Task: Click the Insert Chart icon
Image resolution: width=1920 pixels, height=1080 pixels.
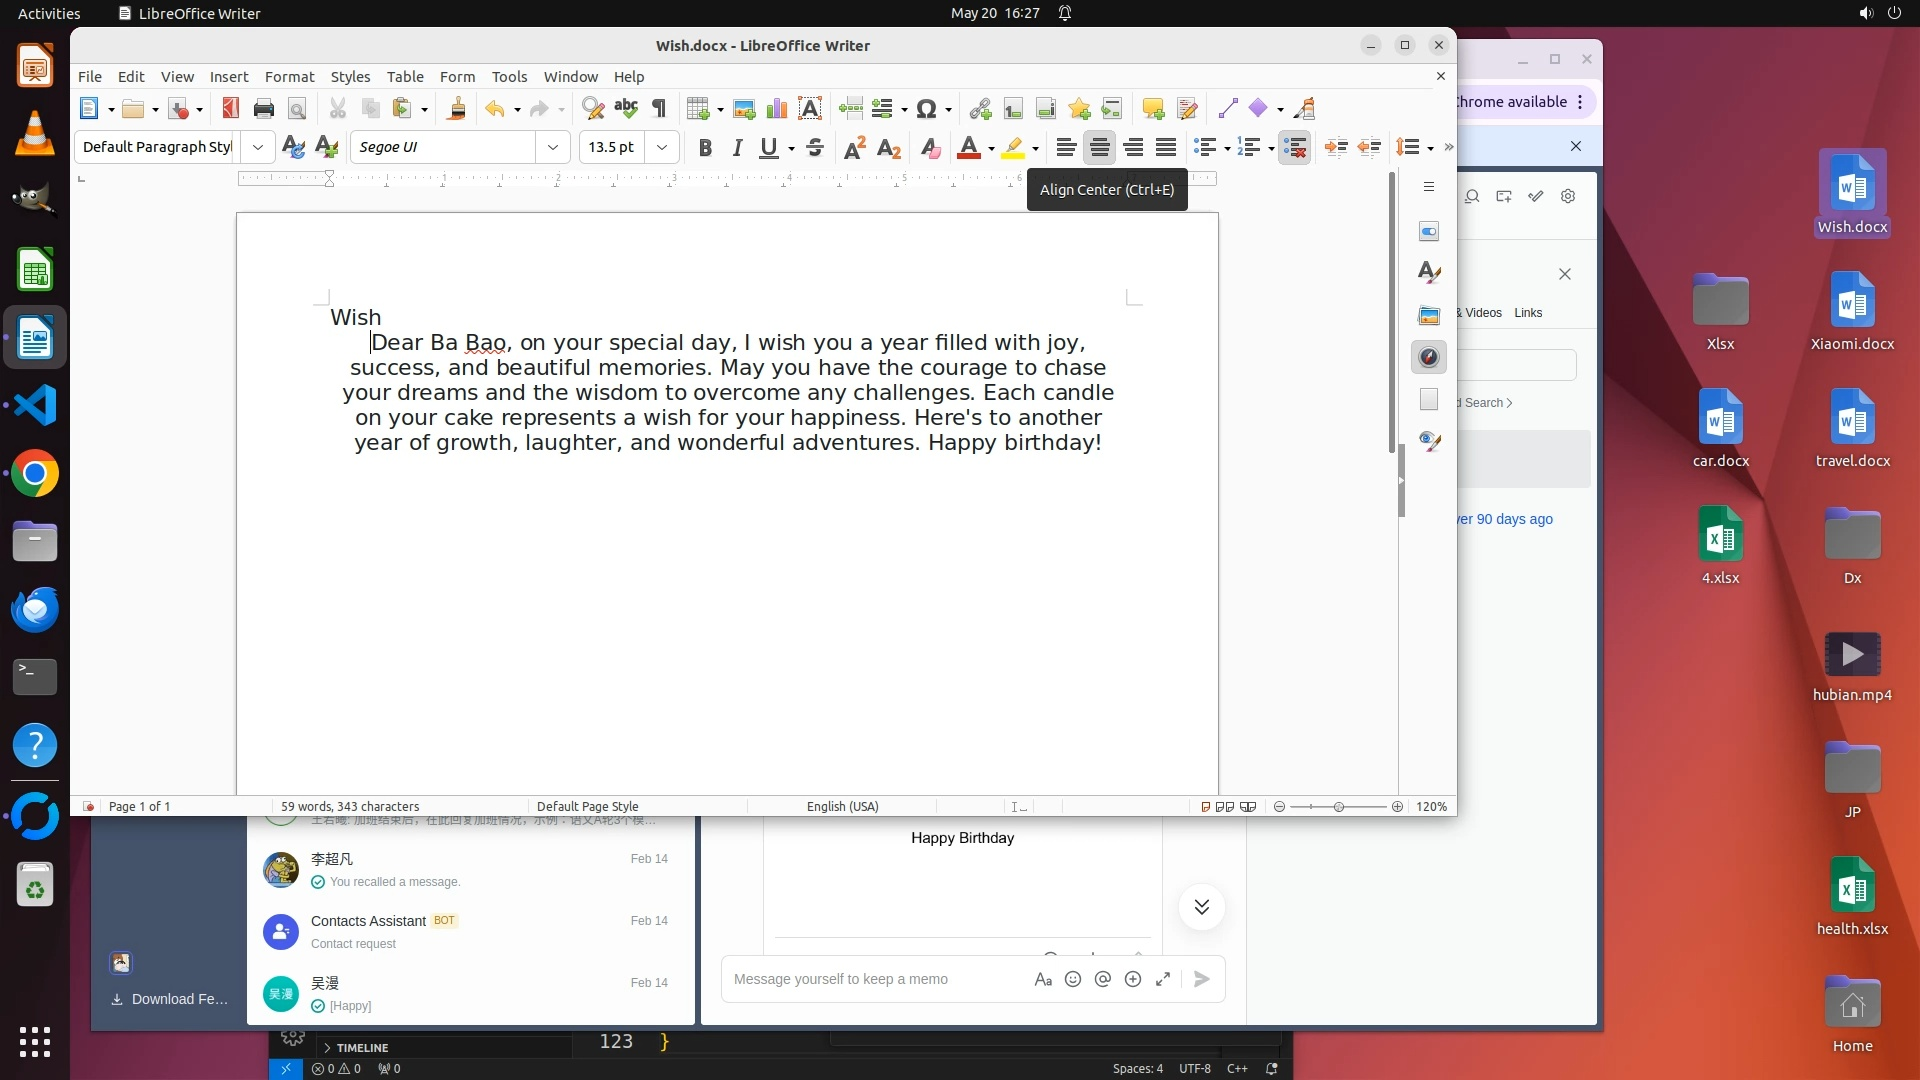Action: pyautogui.click(x=777, y=109)
